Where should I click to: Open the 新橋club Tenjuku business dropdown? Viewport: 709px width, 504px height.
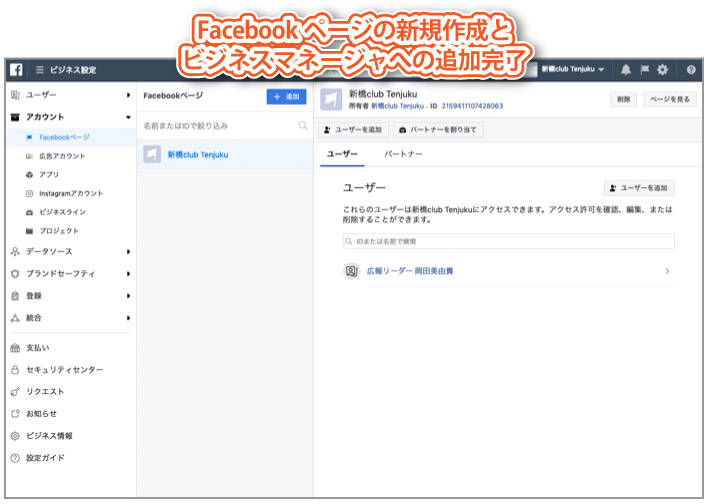[x=572, y=69]
